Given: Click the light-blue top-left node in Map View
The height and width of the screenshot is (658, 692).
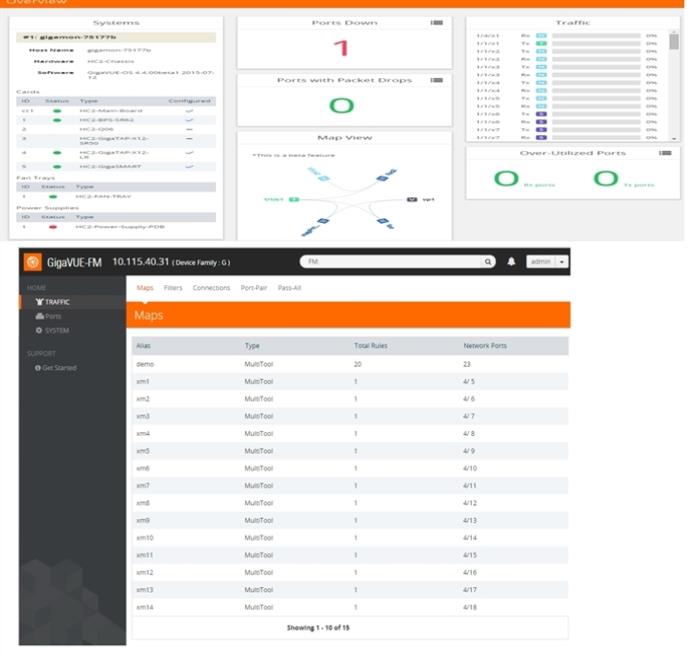Looking at the screenshot, I should click(323, 178).
